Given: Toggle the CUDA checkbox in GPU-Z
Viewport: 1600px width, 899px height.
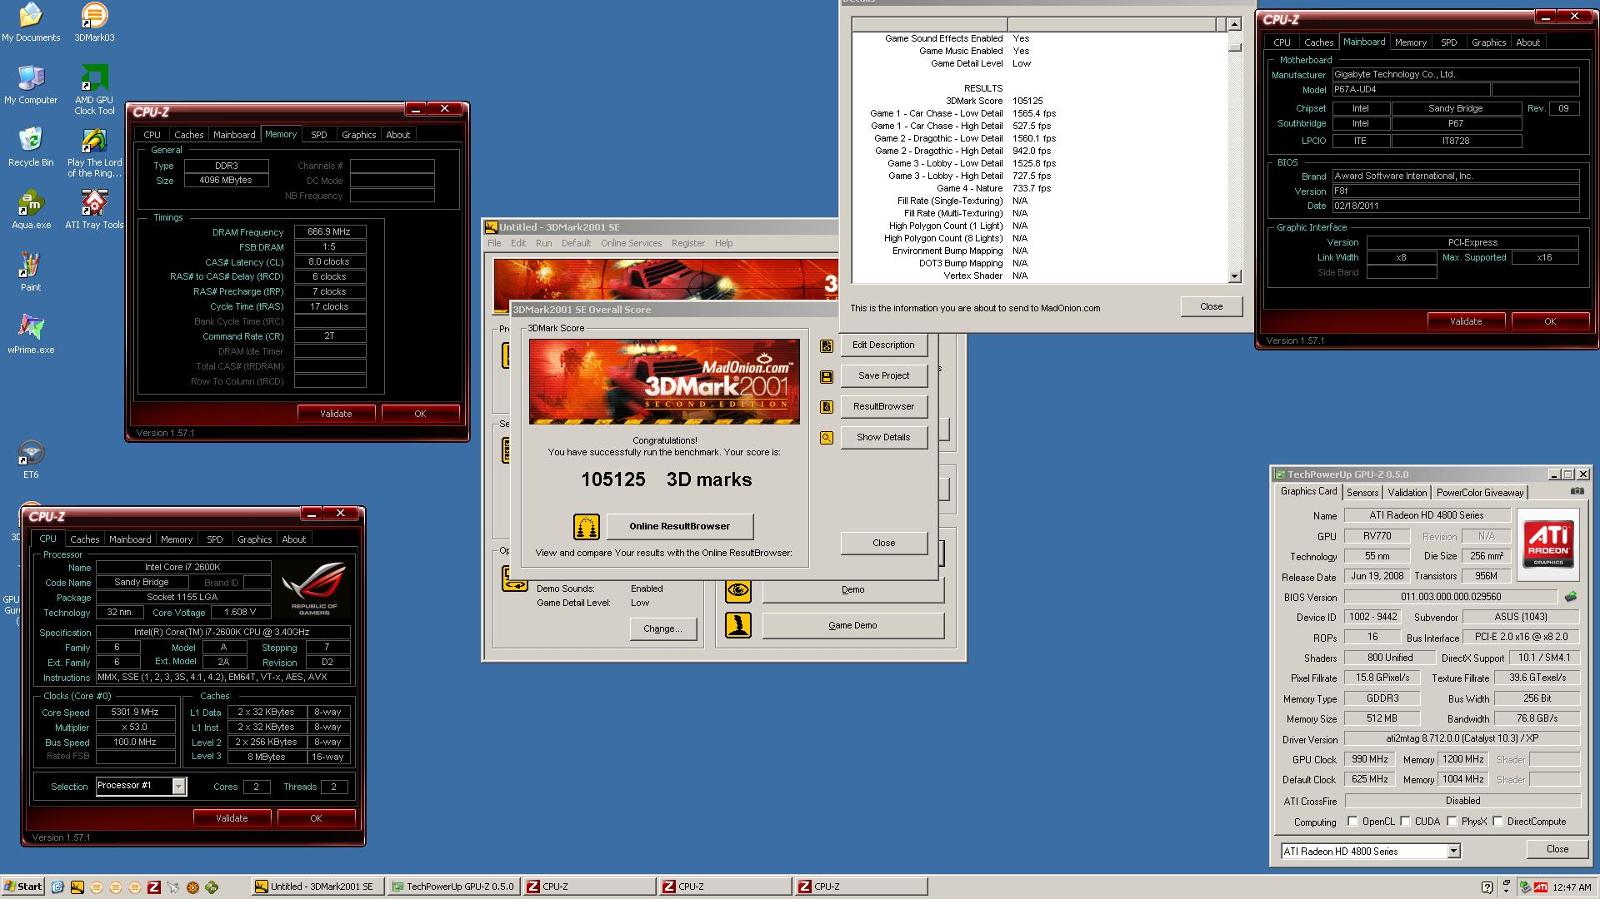Looking at the screenshot, I should click(1405, 822).
